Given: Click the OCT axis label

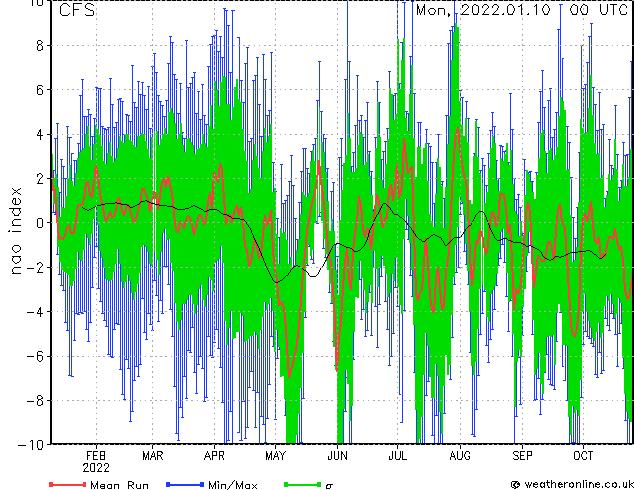Looking at the screenshot, I should tap(583, 456).
